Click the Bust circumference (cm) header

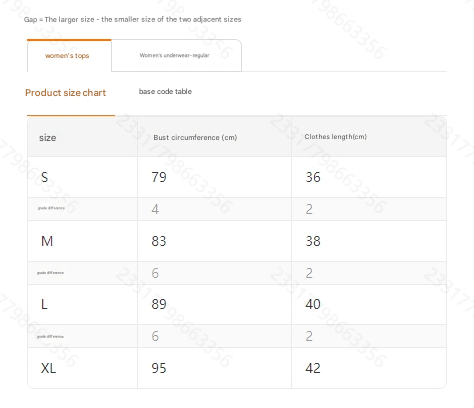(x=195, y=137)
